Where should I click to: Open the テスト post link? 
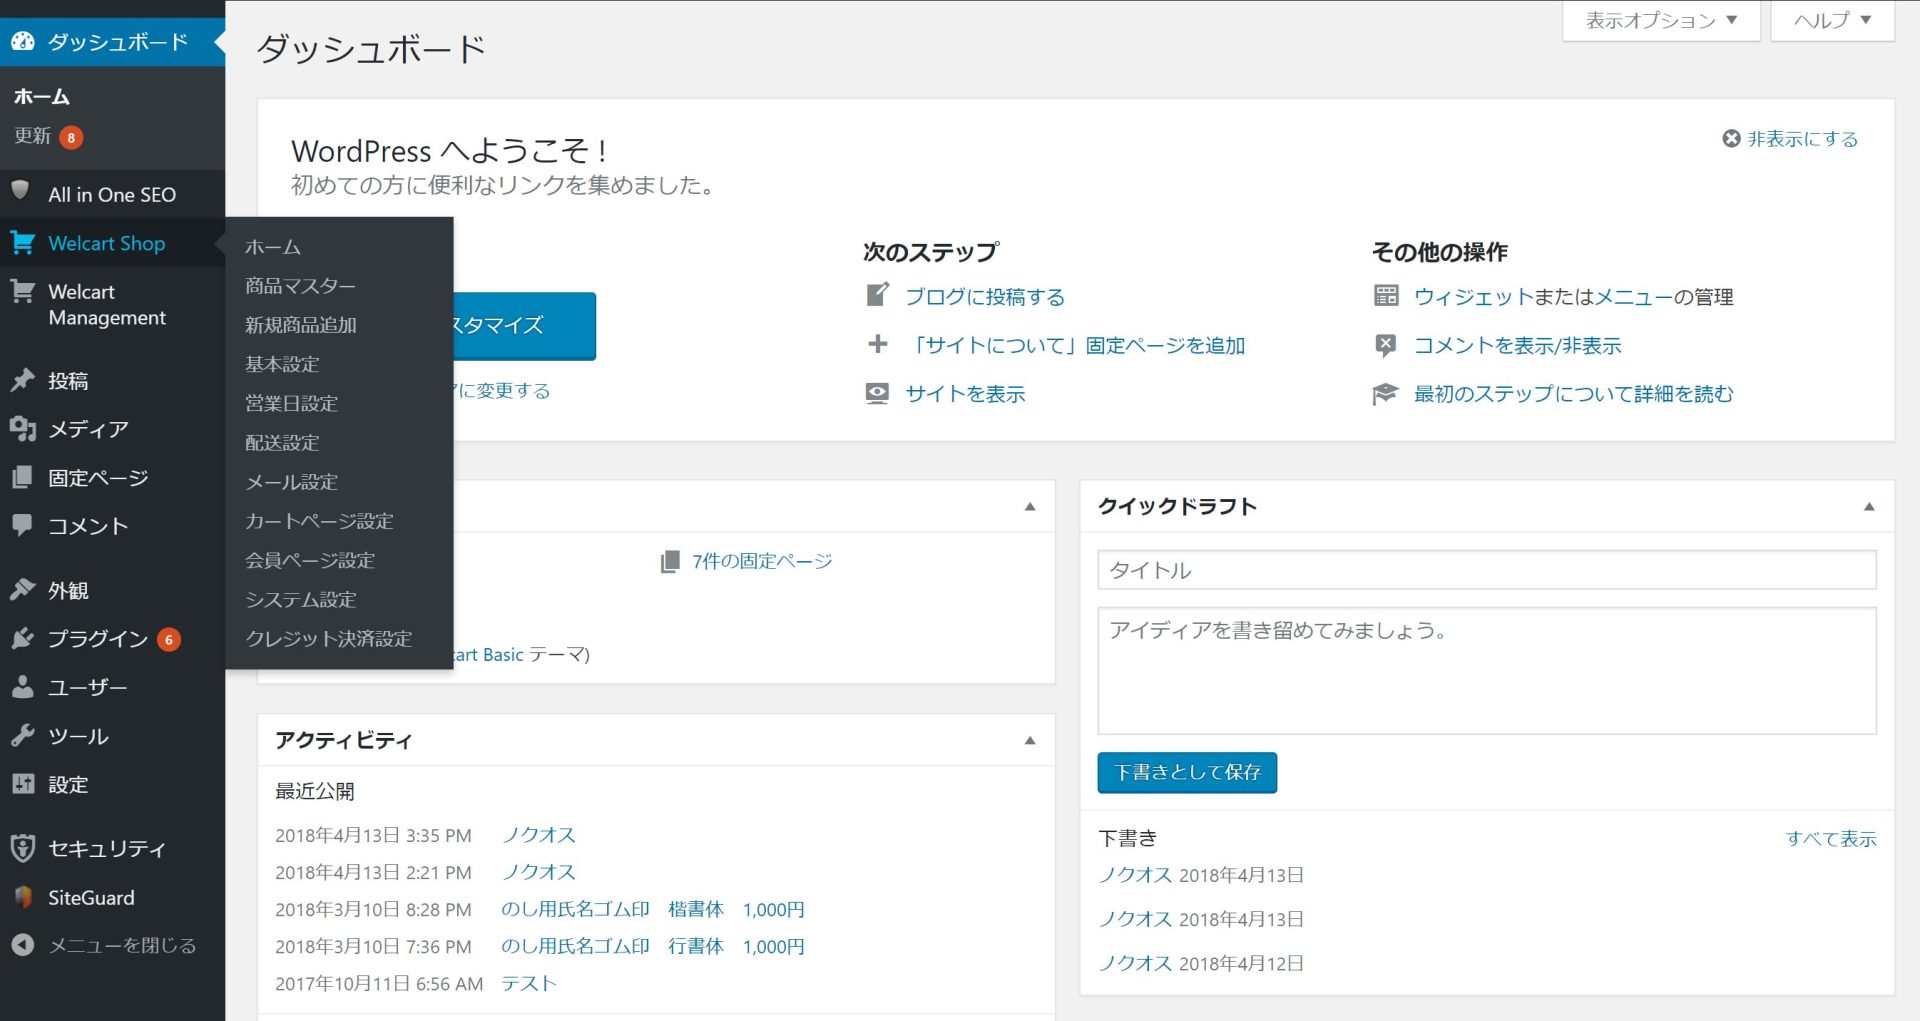pyautogui.click(x=528, y=983)
